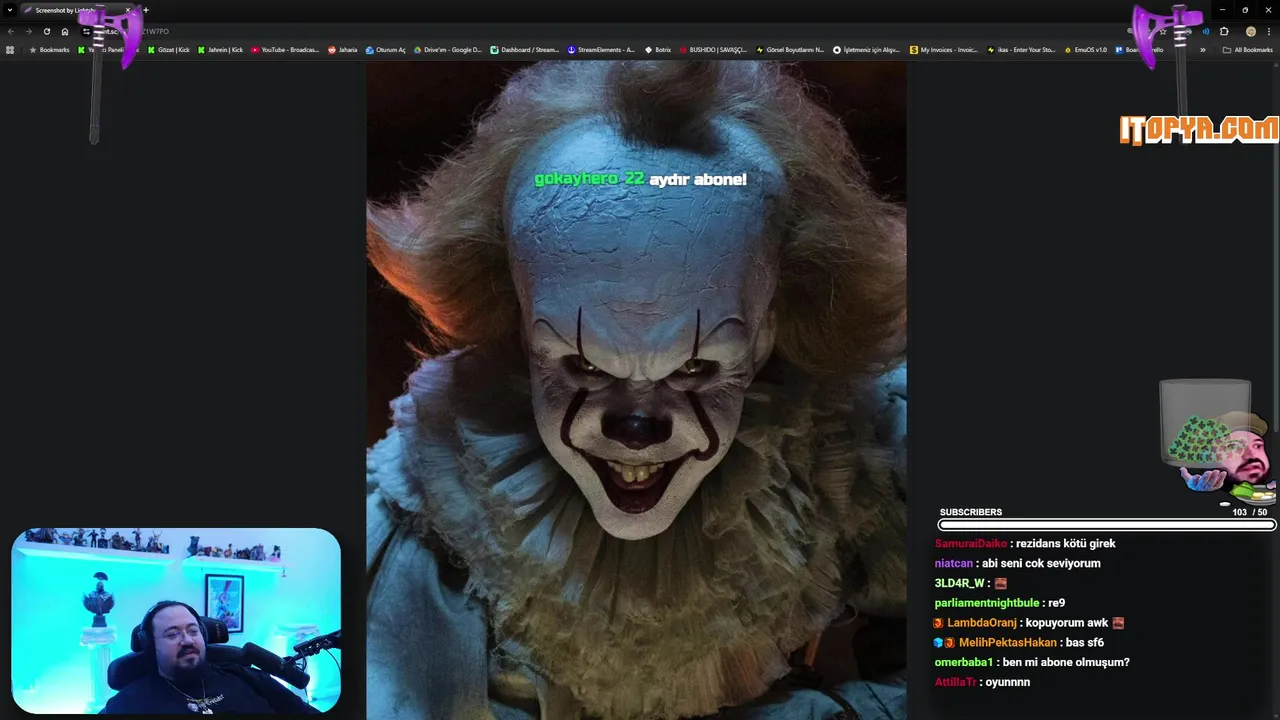Click LambdaOranj's kopuyorum awk message

[x=1029, y=622]
